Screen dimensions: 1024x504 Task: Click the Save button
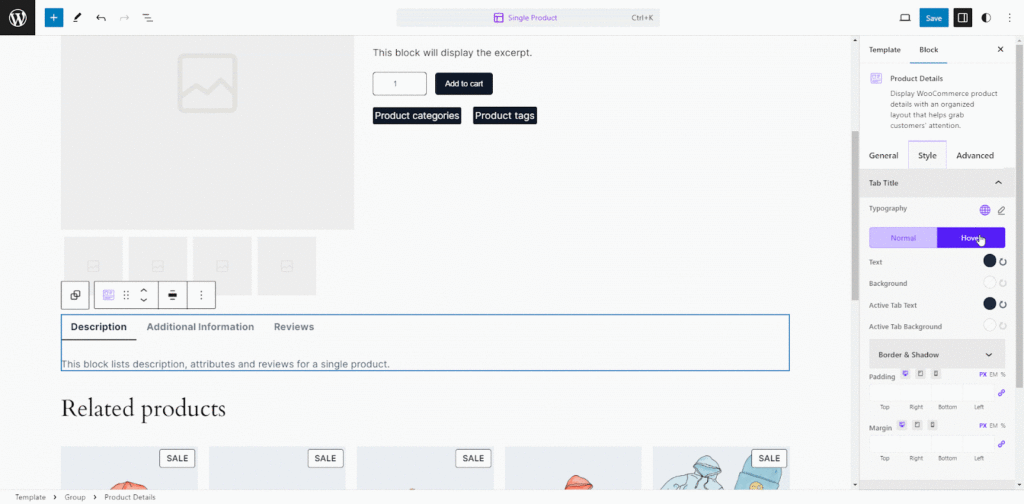pyautogui.click(x=934, y=18)
